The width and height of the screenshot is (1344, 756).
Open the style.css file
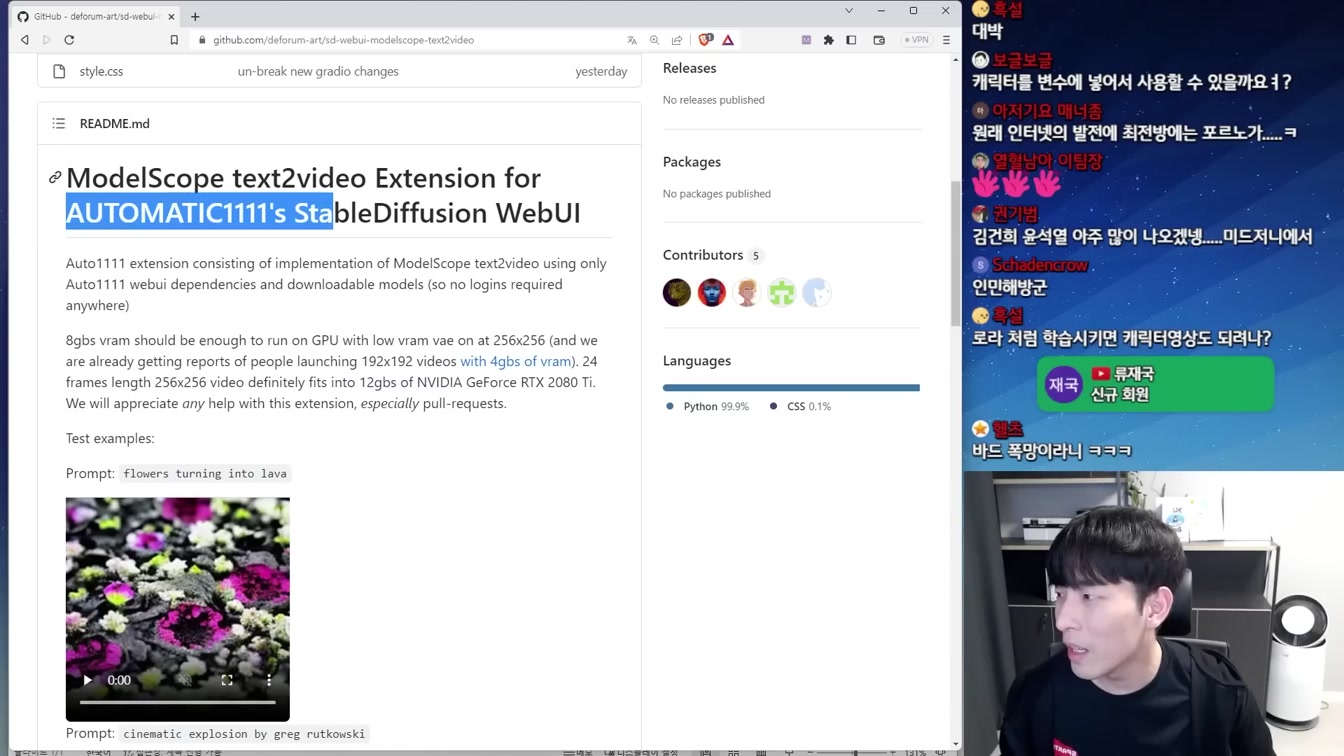click(101, 71)
